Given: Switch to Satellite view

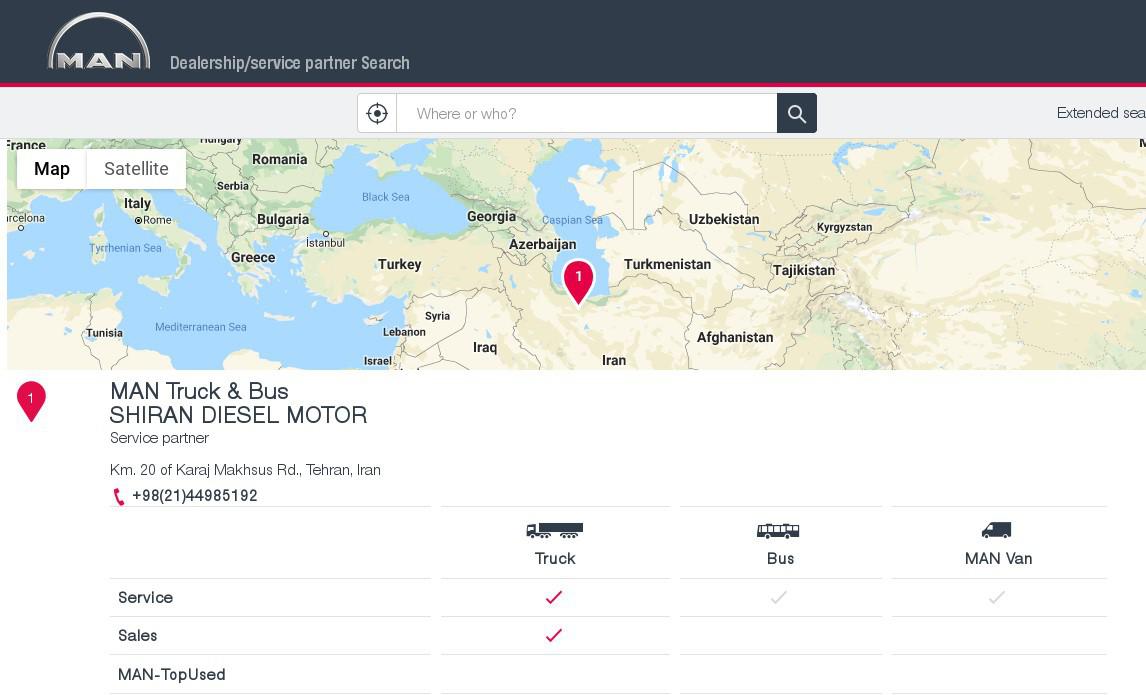Looking at the screenshot, I should [136, 169].
